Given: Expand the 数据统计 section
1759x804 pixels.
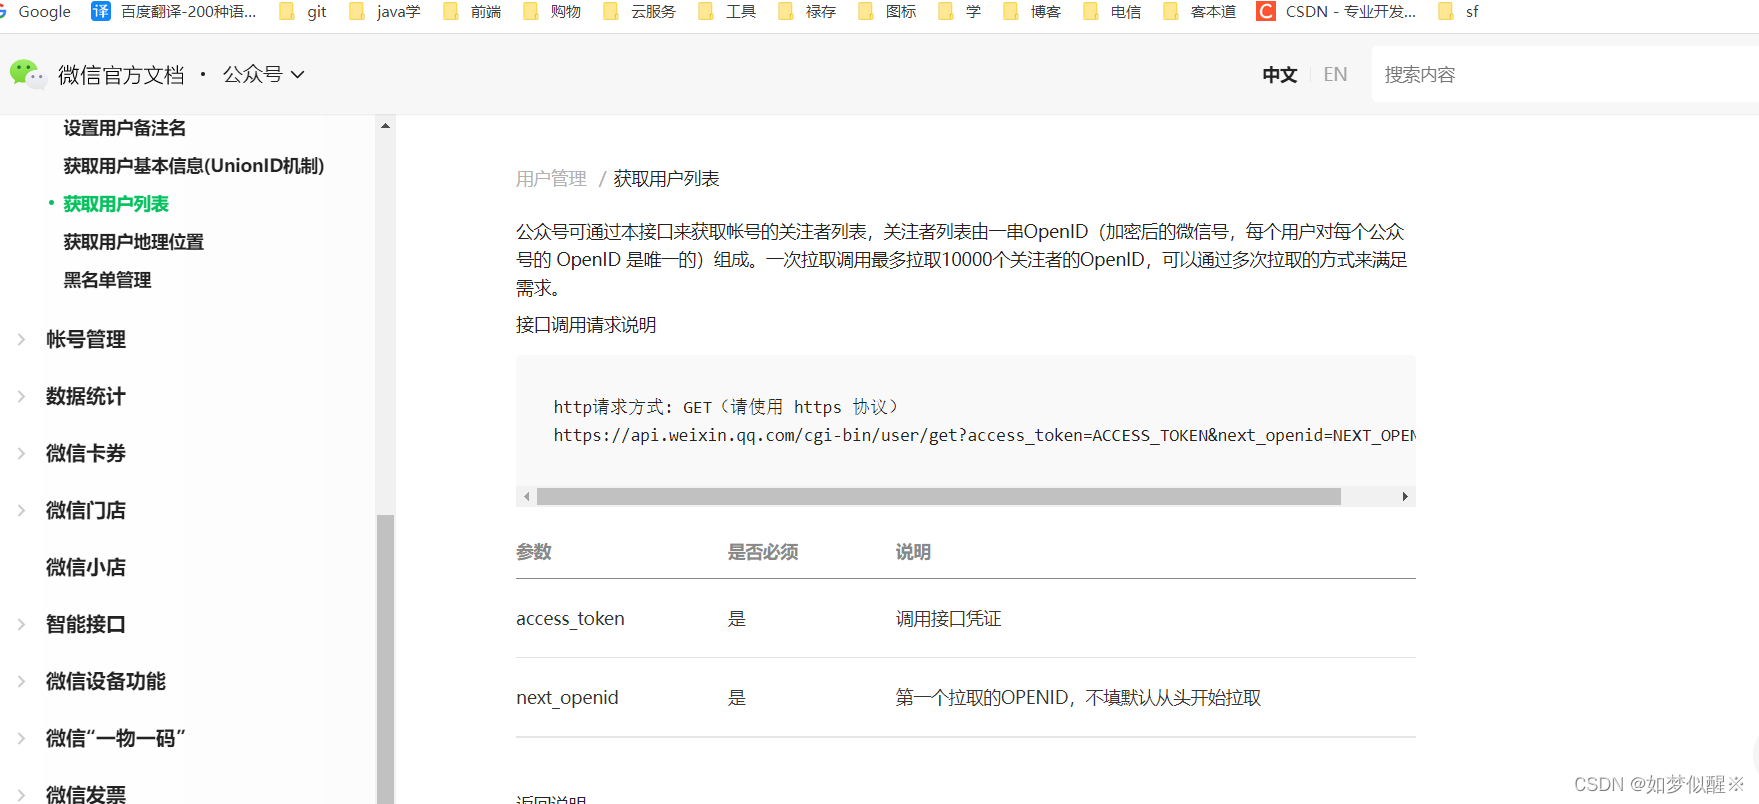Looking at the screenshot, I should [86, 396].
